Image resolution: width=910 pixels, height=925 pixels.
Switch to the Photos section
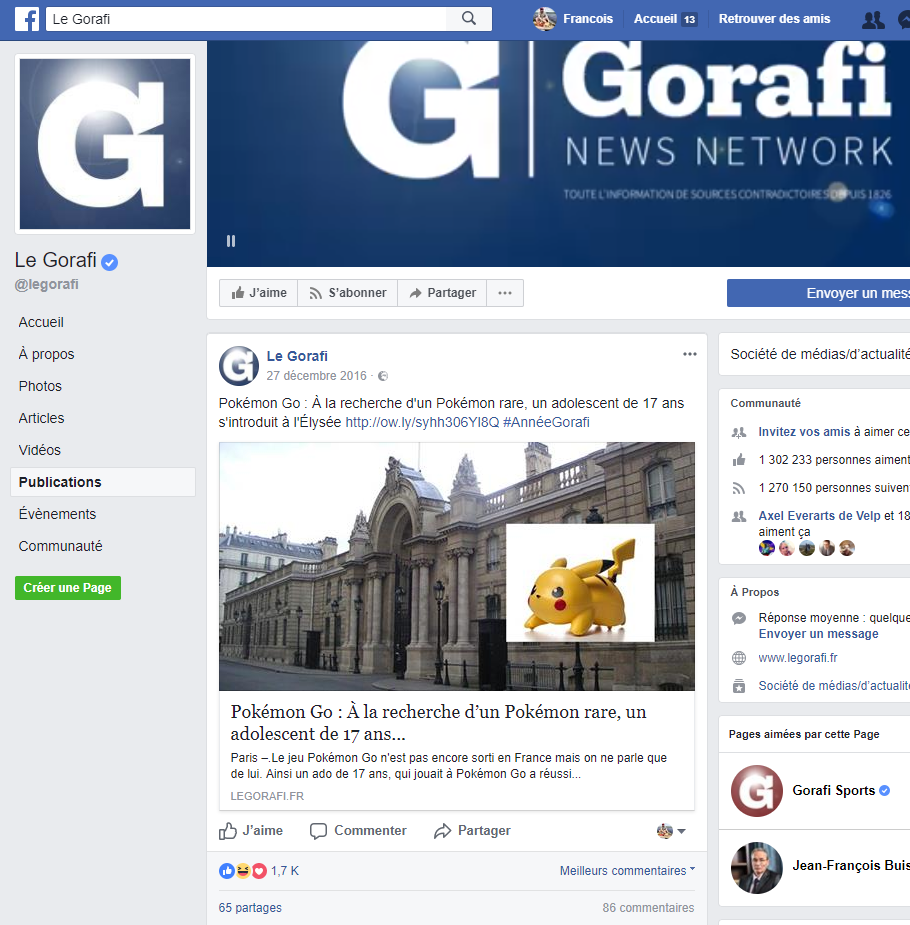pyautogui.click(x=40, y=385)
